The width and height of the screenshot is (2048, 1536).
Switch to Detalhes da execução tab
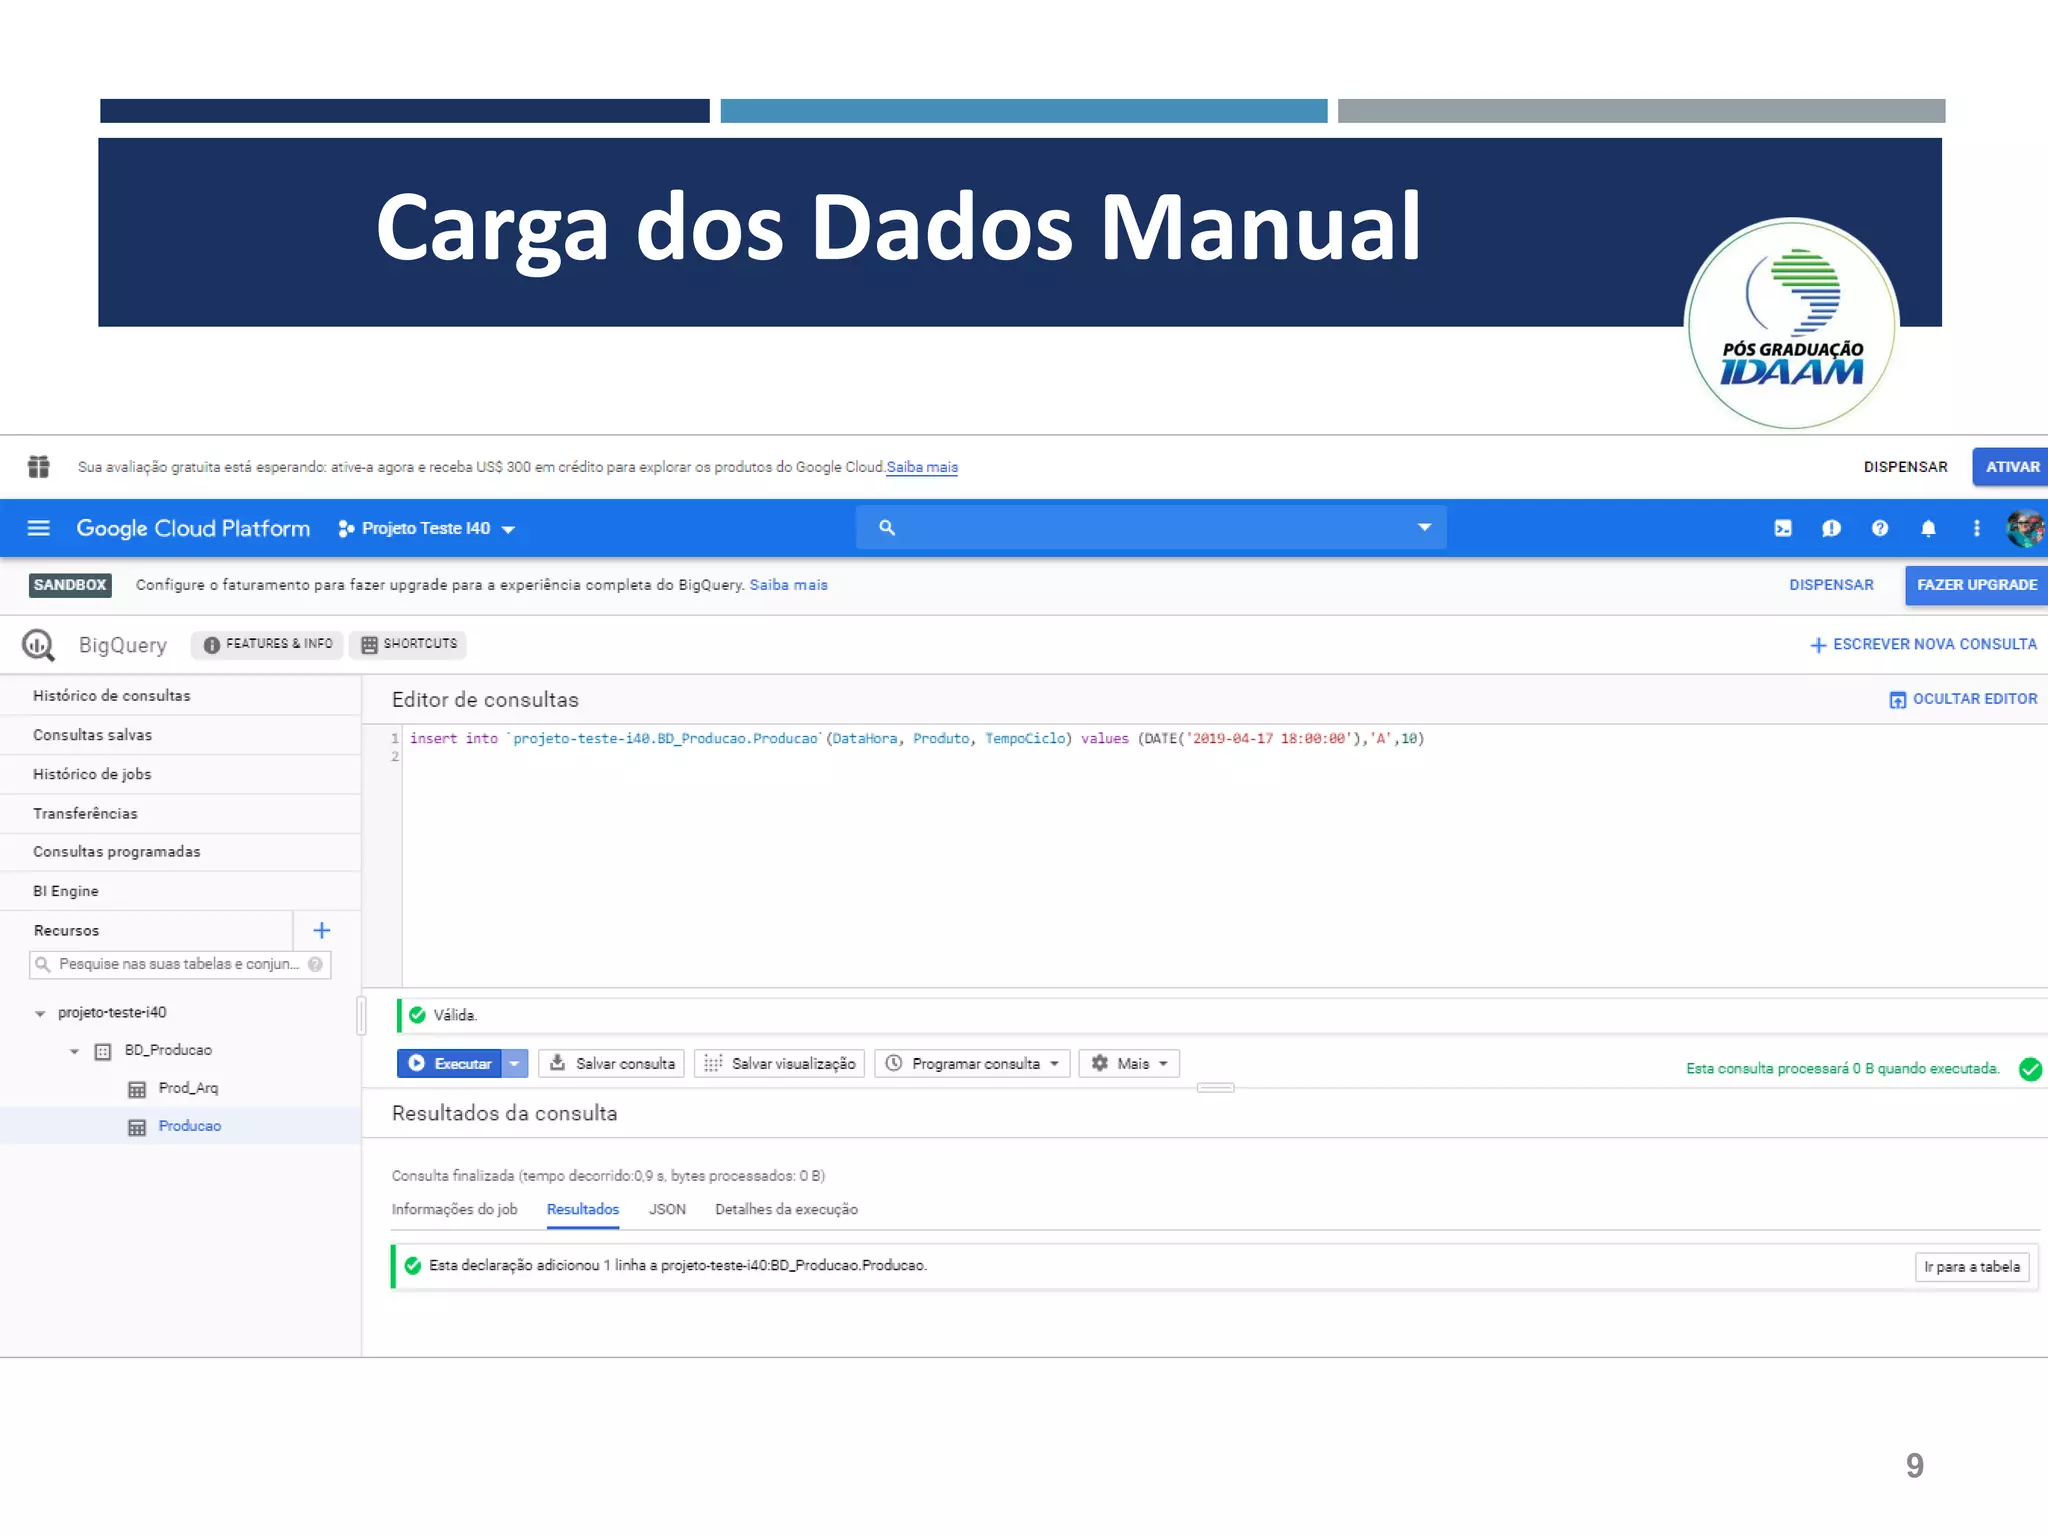[x=786, y=1209]
